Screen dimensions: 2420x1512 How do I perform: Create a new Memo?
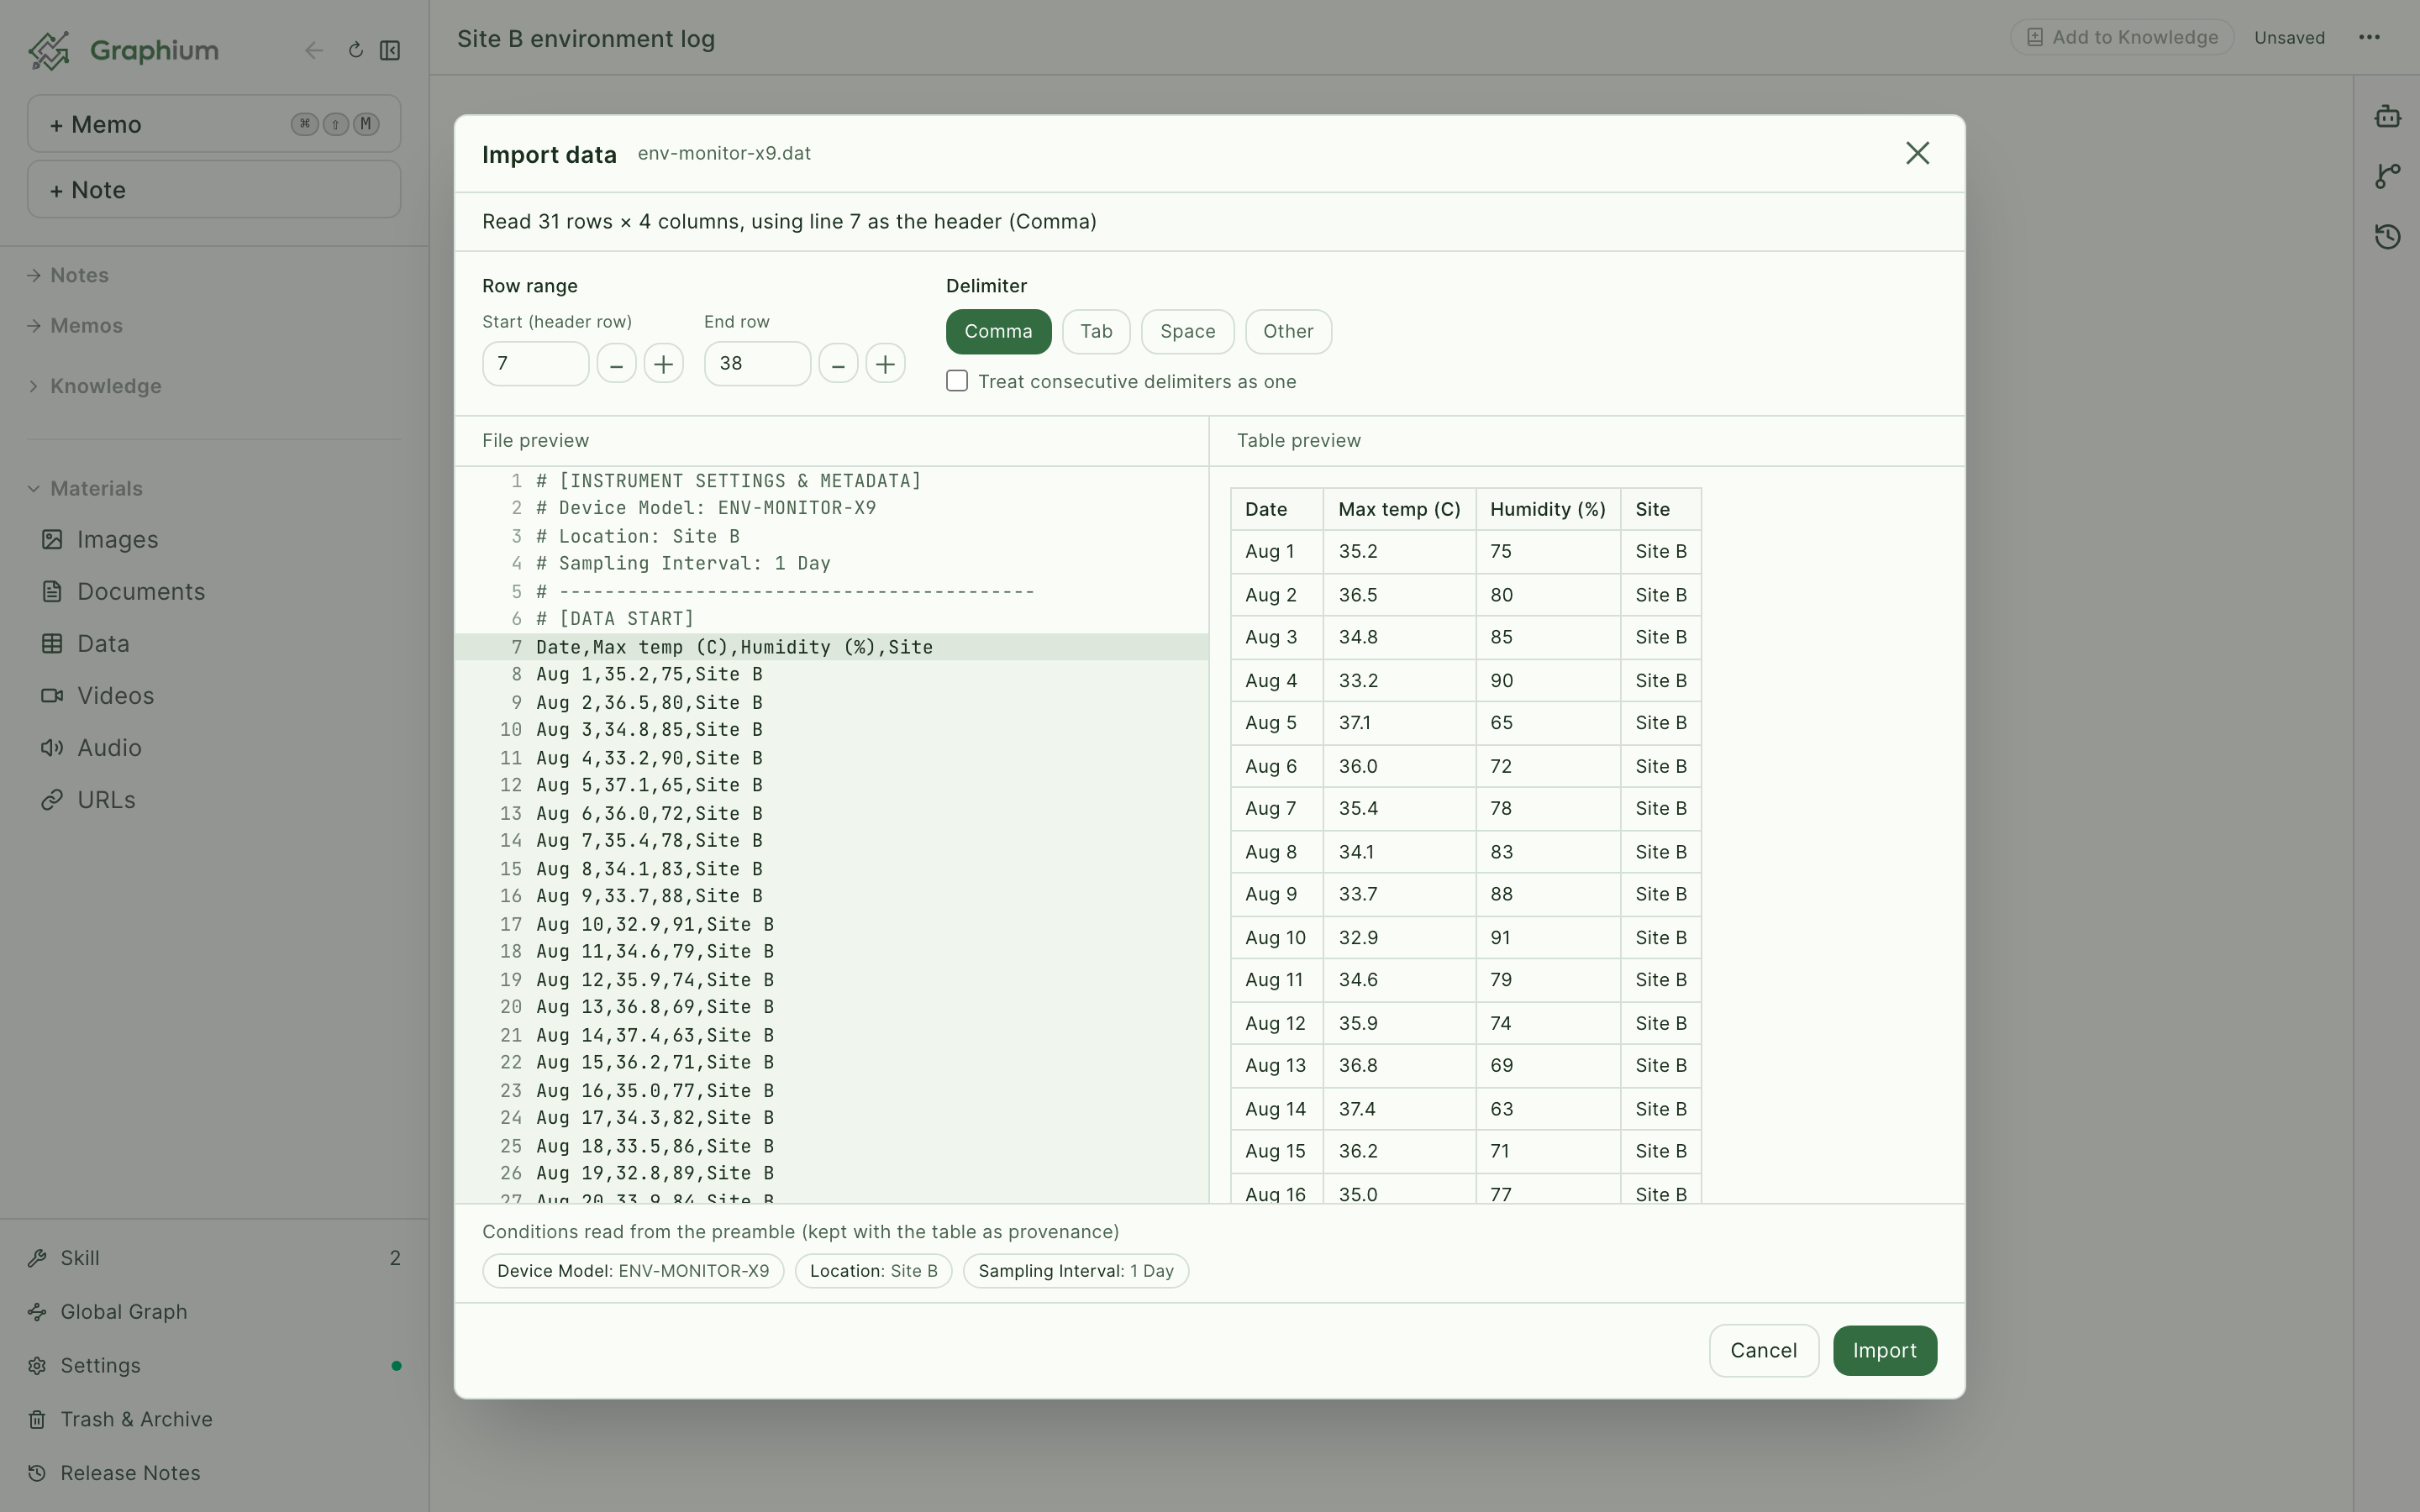214,124
